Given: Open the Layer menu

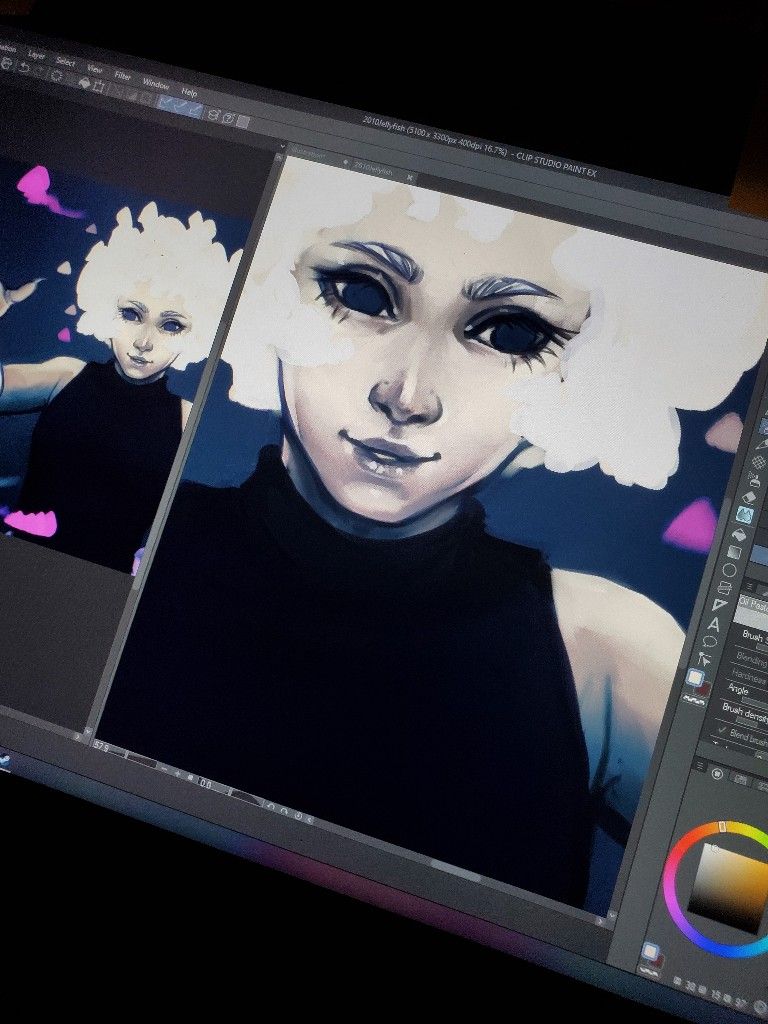Looking at the screenshot, I should pos(37,55).
